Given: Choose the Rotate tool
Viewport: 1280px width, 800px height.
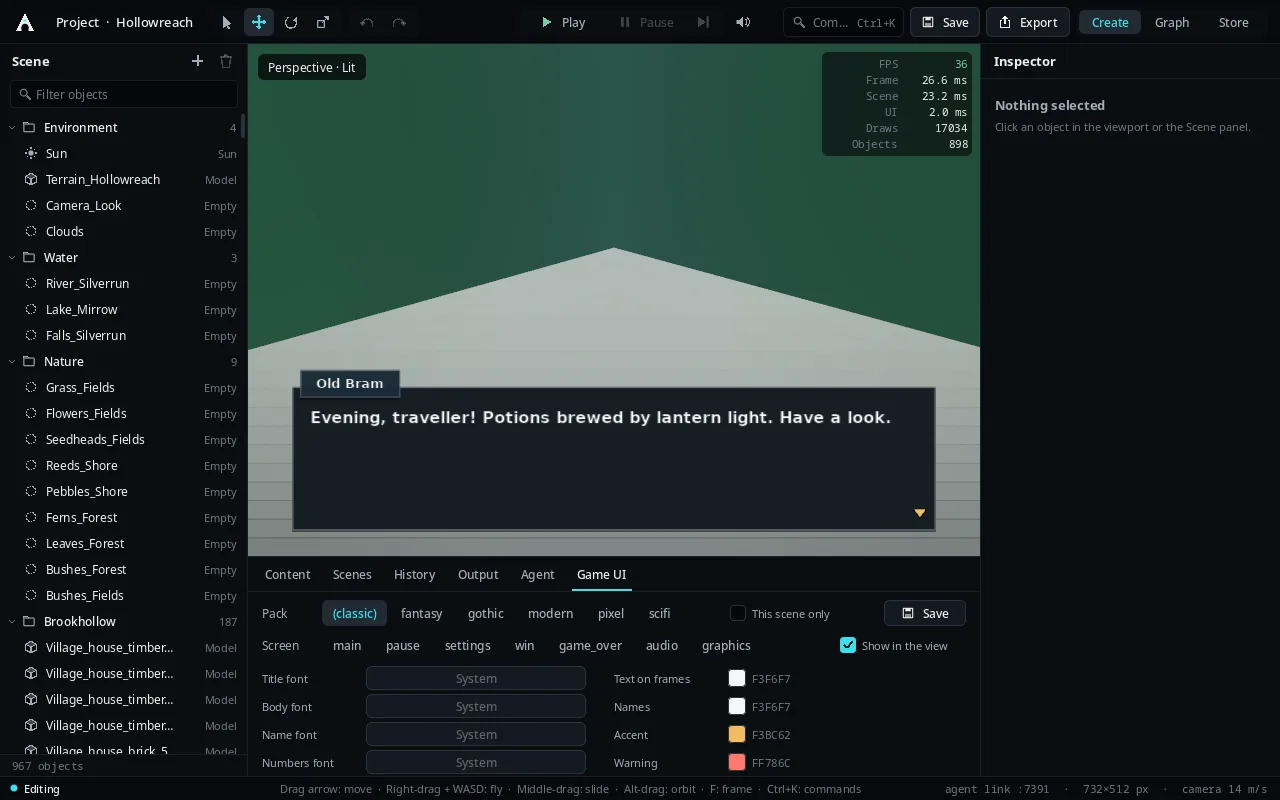Looking at the screenshot, I should 291,22.
